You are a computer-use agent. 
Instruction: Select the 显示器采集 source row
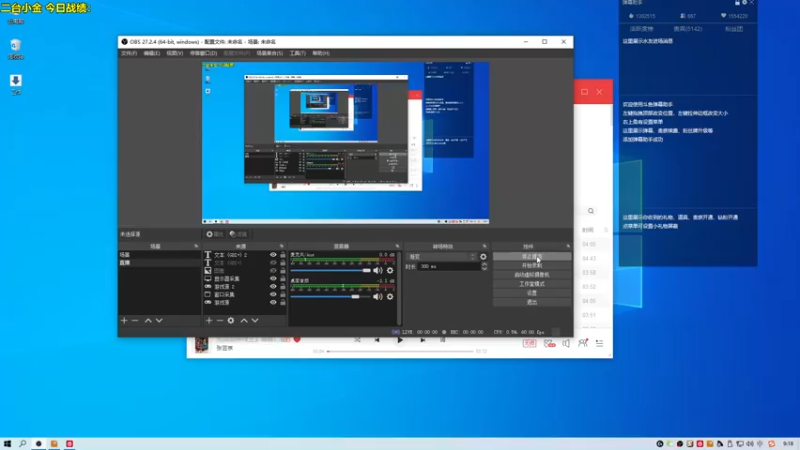(x=244, y=279)
